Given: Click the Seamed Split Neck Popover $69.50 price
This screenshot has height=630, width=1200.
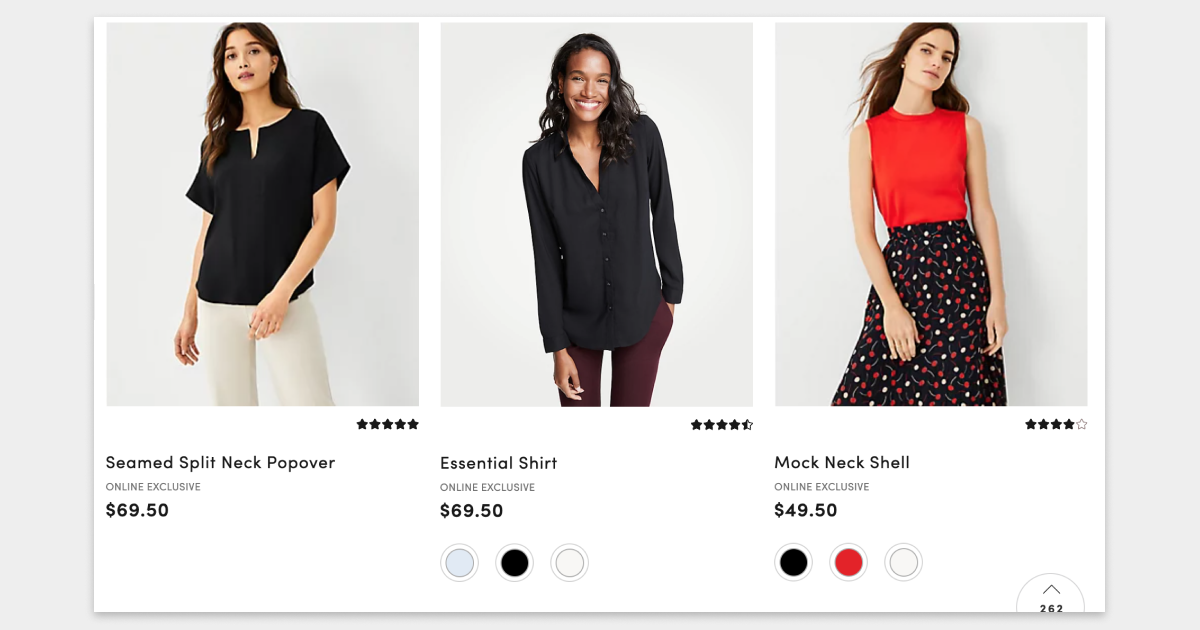Looking at the screenshot, I should click(137, 510).
